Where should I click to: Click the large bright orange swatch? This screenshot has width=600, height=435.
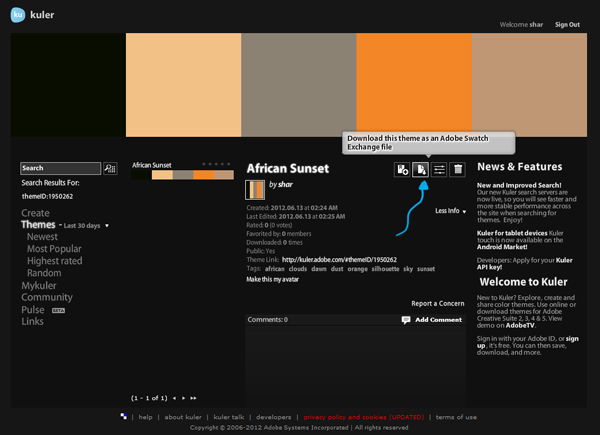(414, 85)
